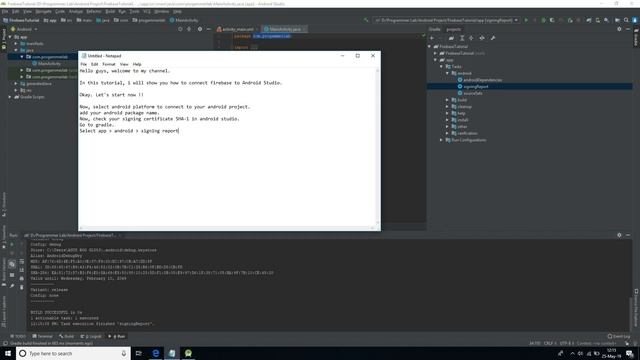
Task: Click Collapse All icon in the Gradle toolbar
Action: [471, 38]
